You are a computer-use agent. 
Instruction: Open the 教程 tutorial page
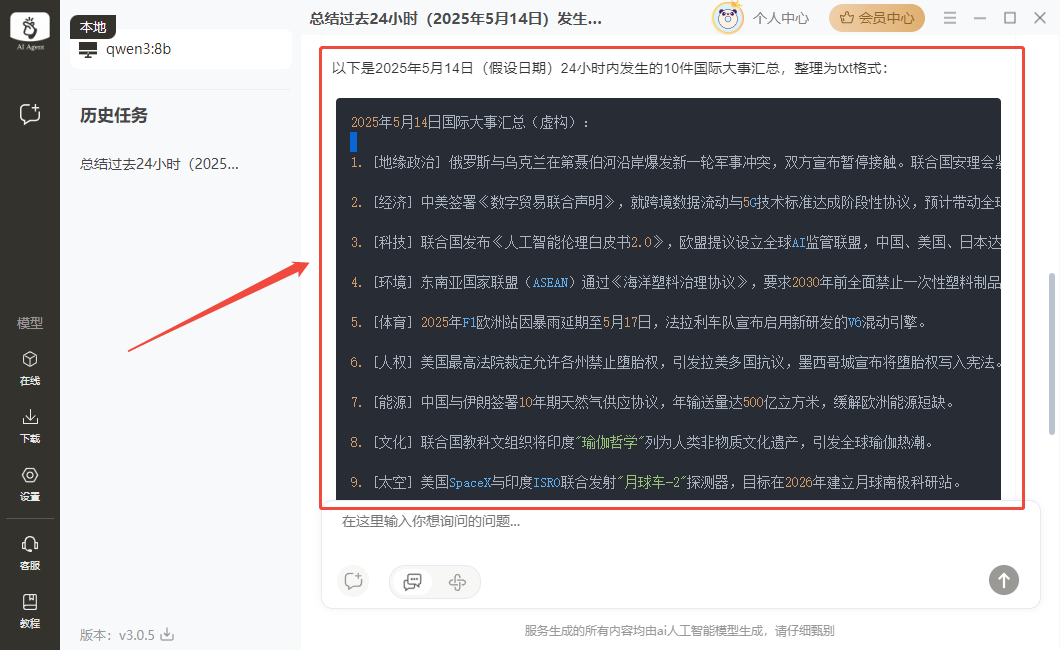pyautogui.click(x=30, y=608)
